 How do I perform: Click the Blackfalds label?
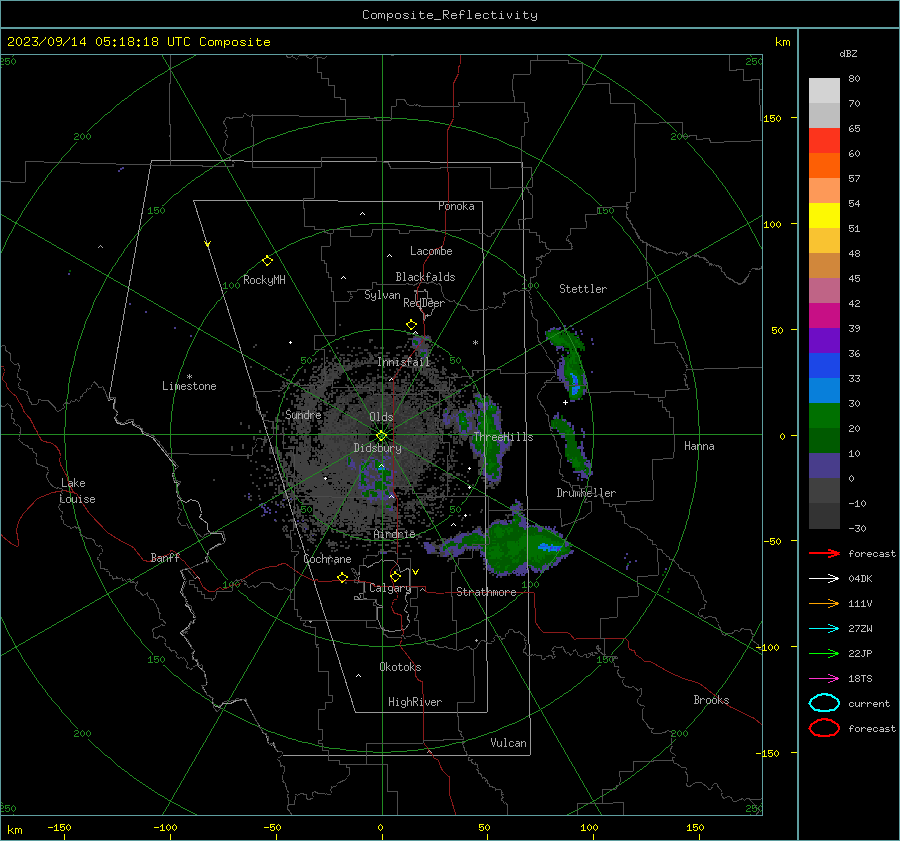pos(425,277)
